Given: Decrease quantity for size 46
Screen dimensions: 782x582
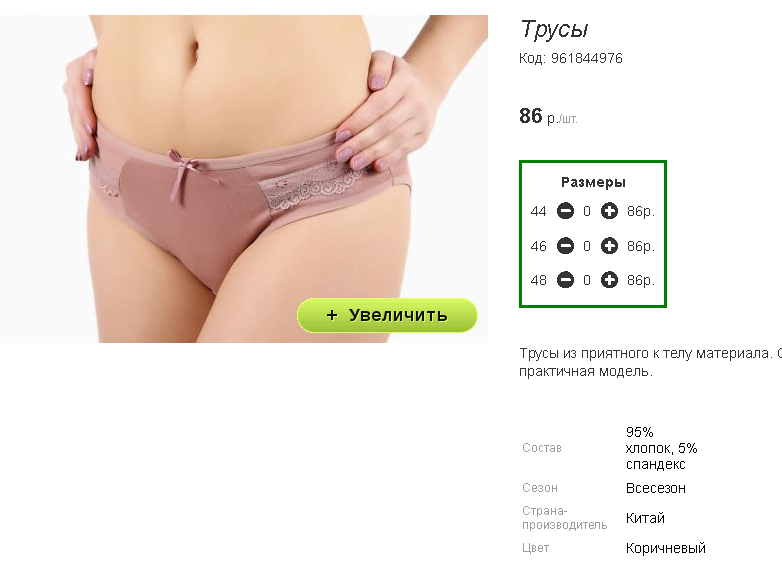Looking at the screenshot, I should [565, 246].
